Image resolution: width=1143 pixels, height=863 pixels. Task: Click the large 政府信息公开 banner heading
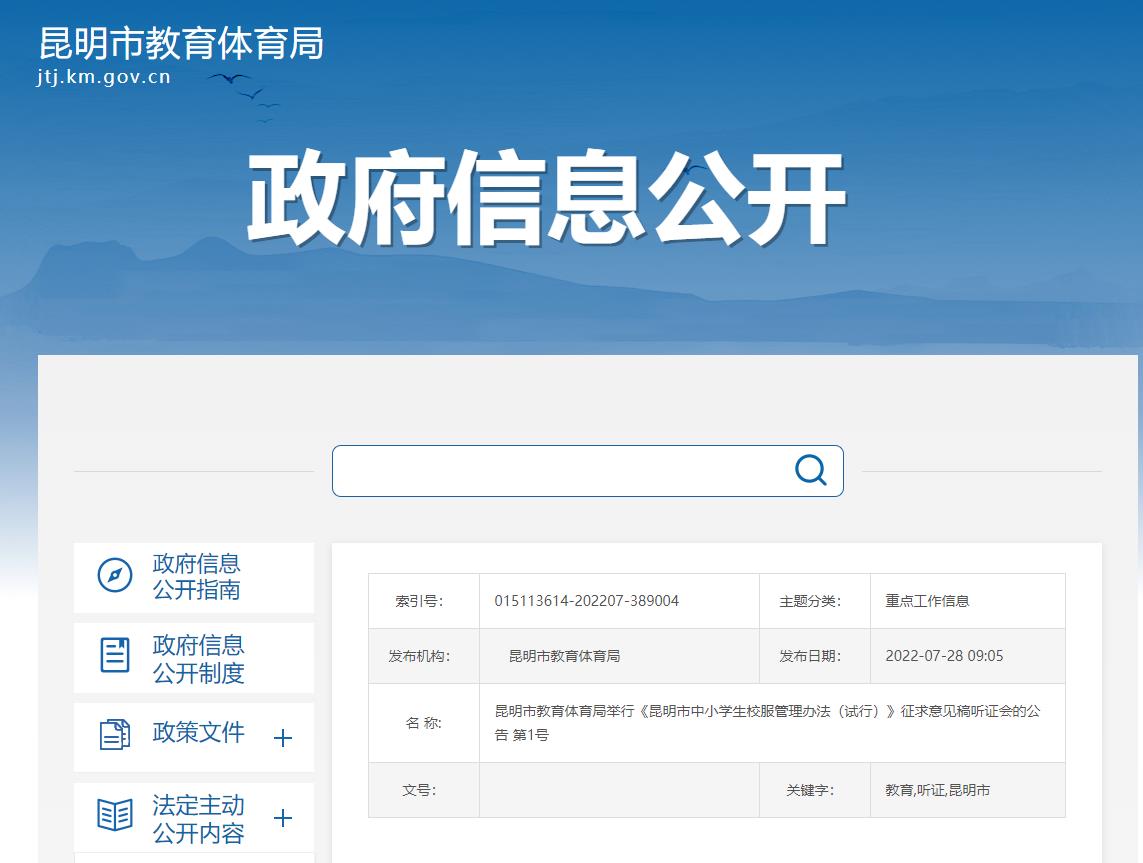click(546, 199)
